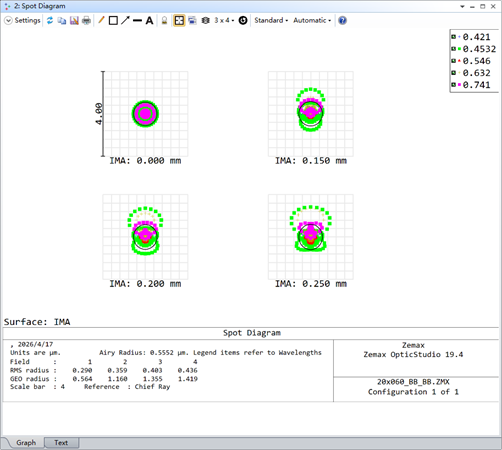Click the Spot Diagram heading in the info panel
Image resolution: width=502 pixels, height=450 pixels.
(252, 333)
